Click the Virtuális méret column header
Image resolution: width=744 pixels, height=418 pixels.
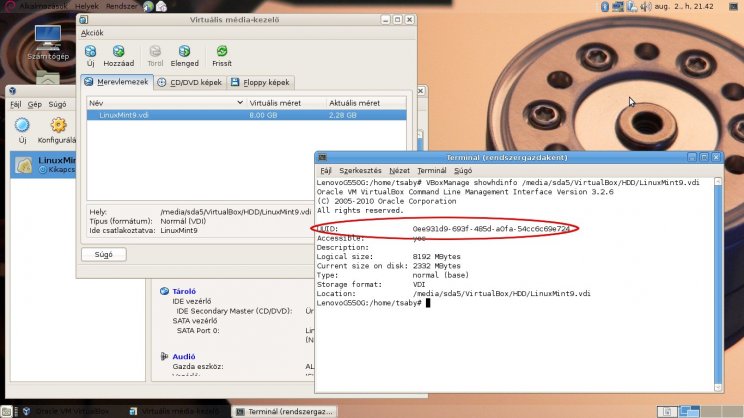[x=286, y=103]
